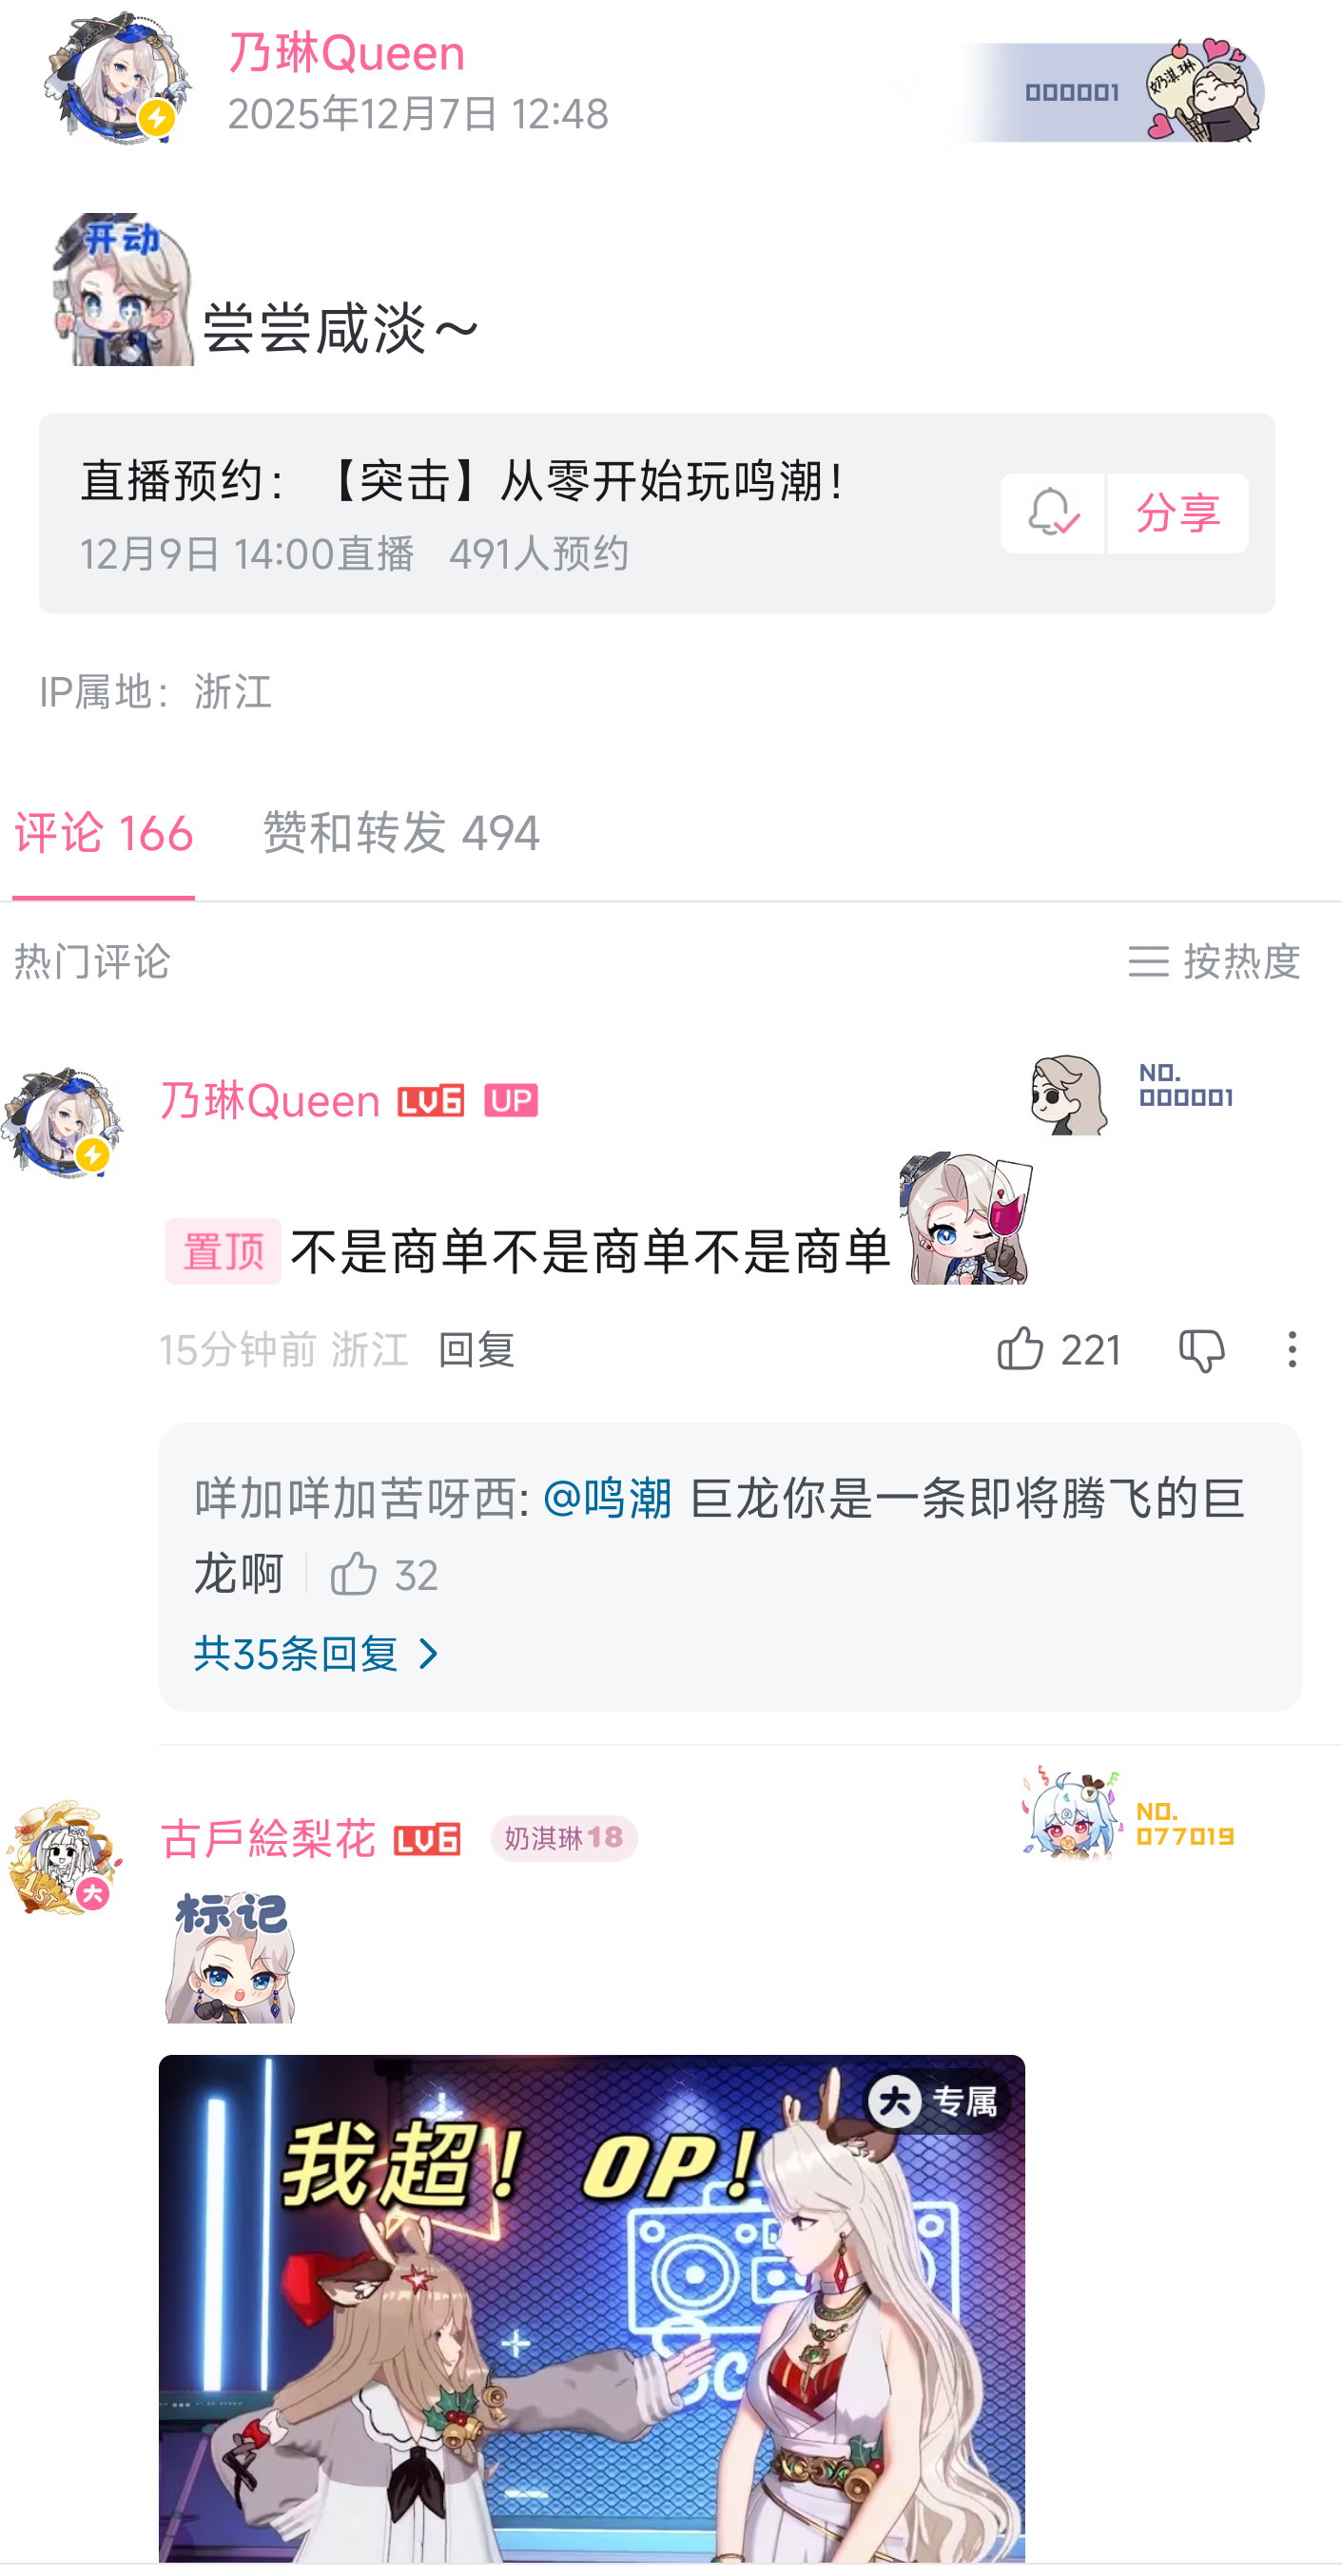This screenshot has width=1342, height=2576.
Task: Switch to the 赞和转发 494 tab
Action: tap(401, 832)
